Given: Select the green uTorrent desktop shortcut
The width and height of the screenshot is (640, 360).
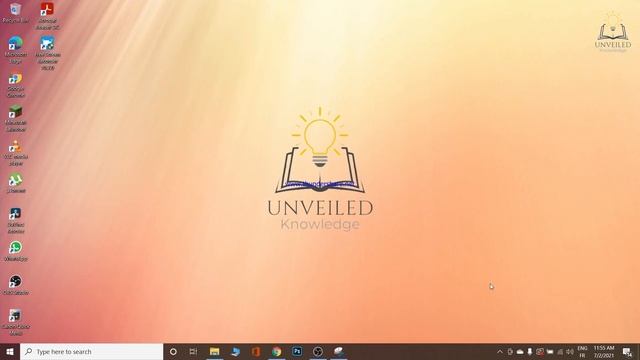Looking at the screenshot, I should 16,183.
